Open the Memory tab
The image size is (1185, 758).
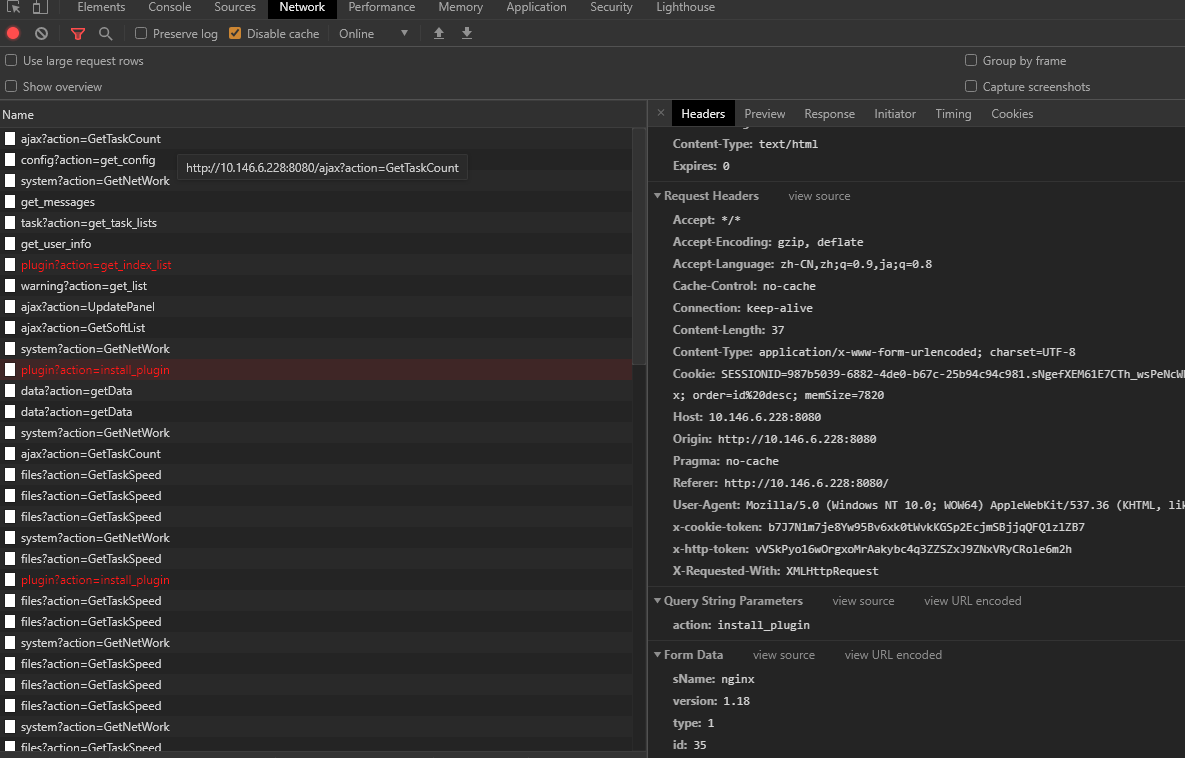click(x=460, y=7)
